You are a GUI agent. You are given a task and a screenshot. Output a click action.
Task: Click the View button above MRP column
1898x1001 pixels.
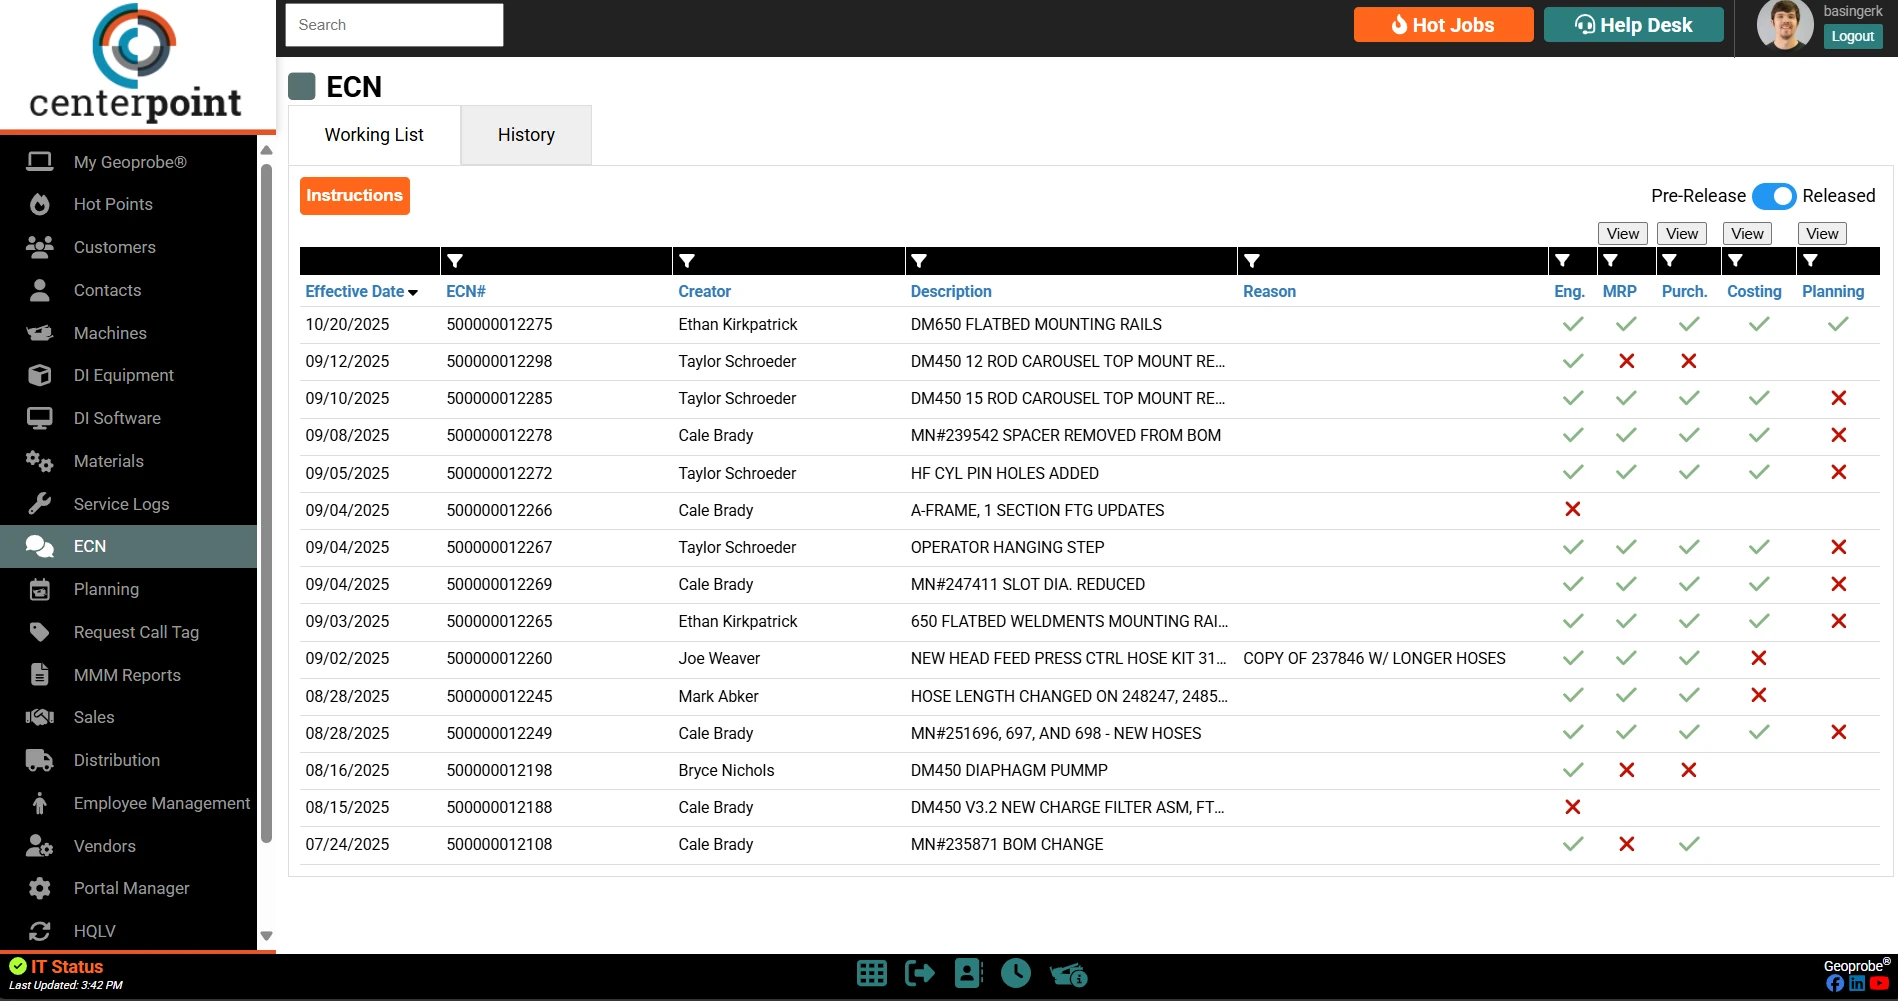1622,234
